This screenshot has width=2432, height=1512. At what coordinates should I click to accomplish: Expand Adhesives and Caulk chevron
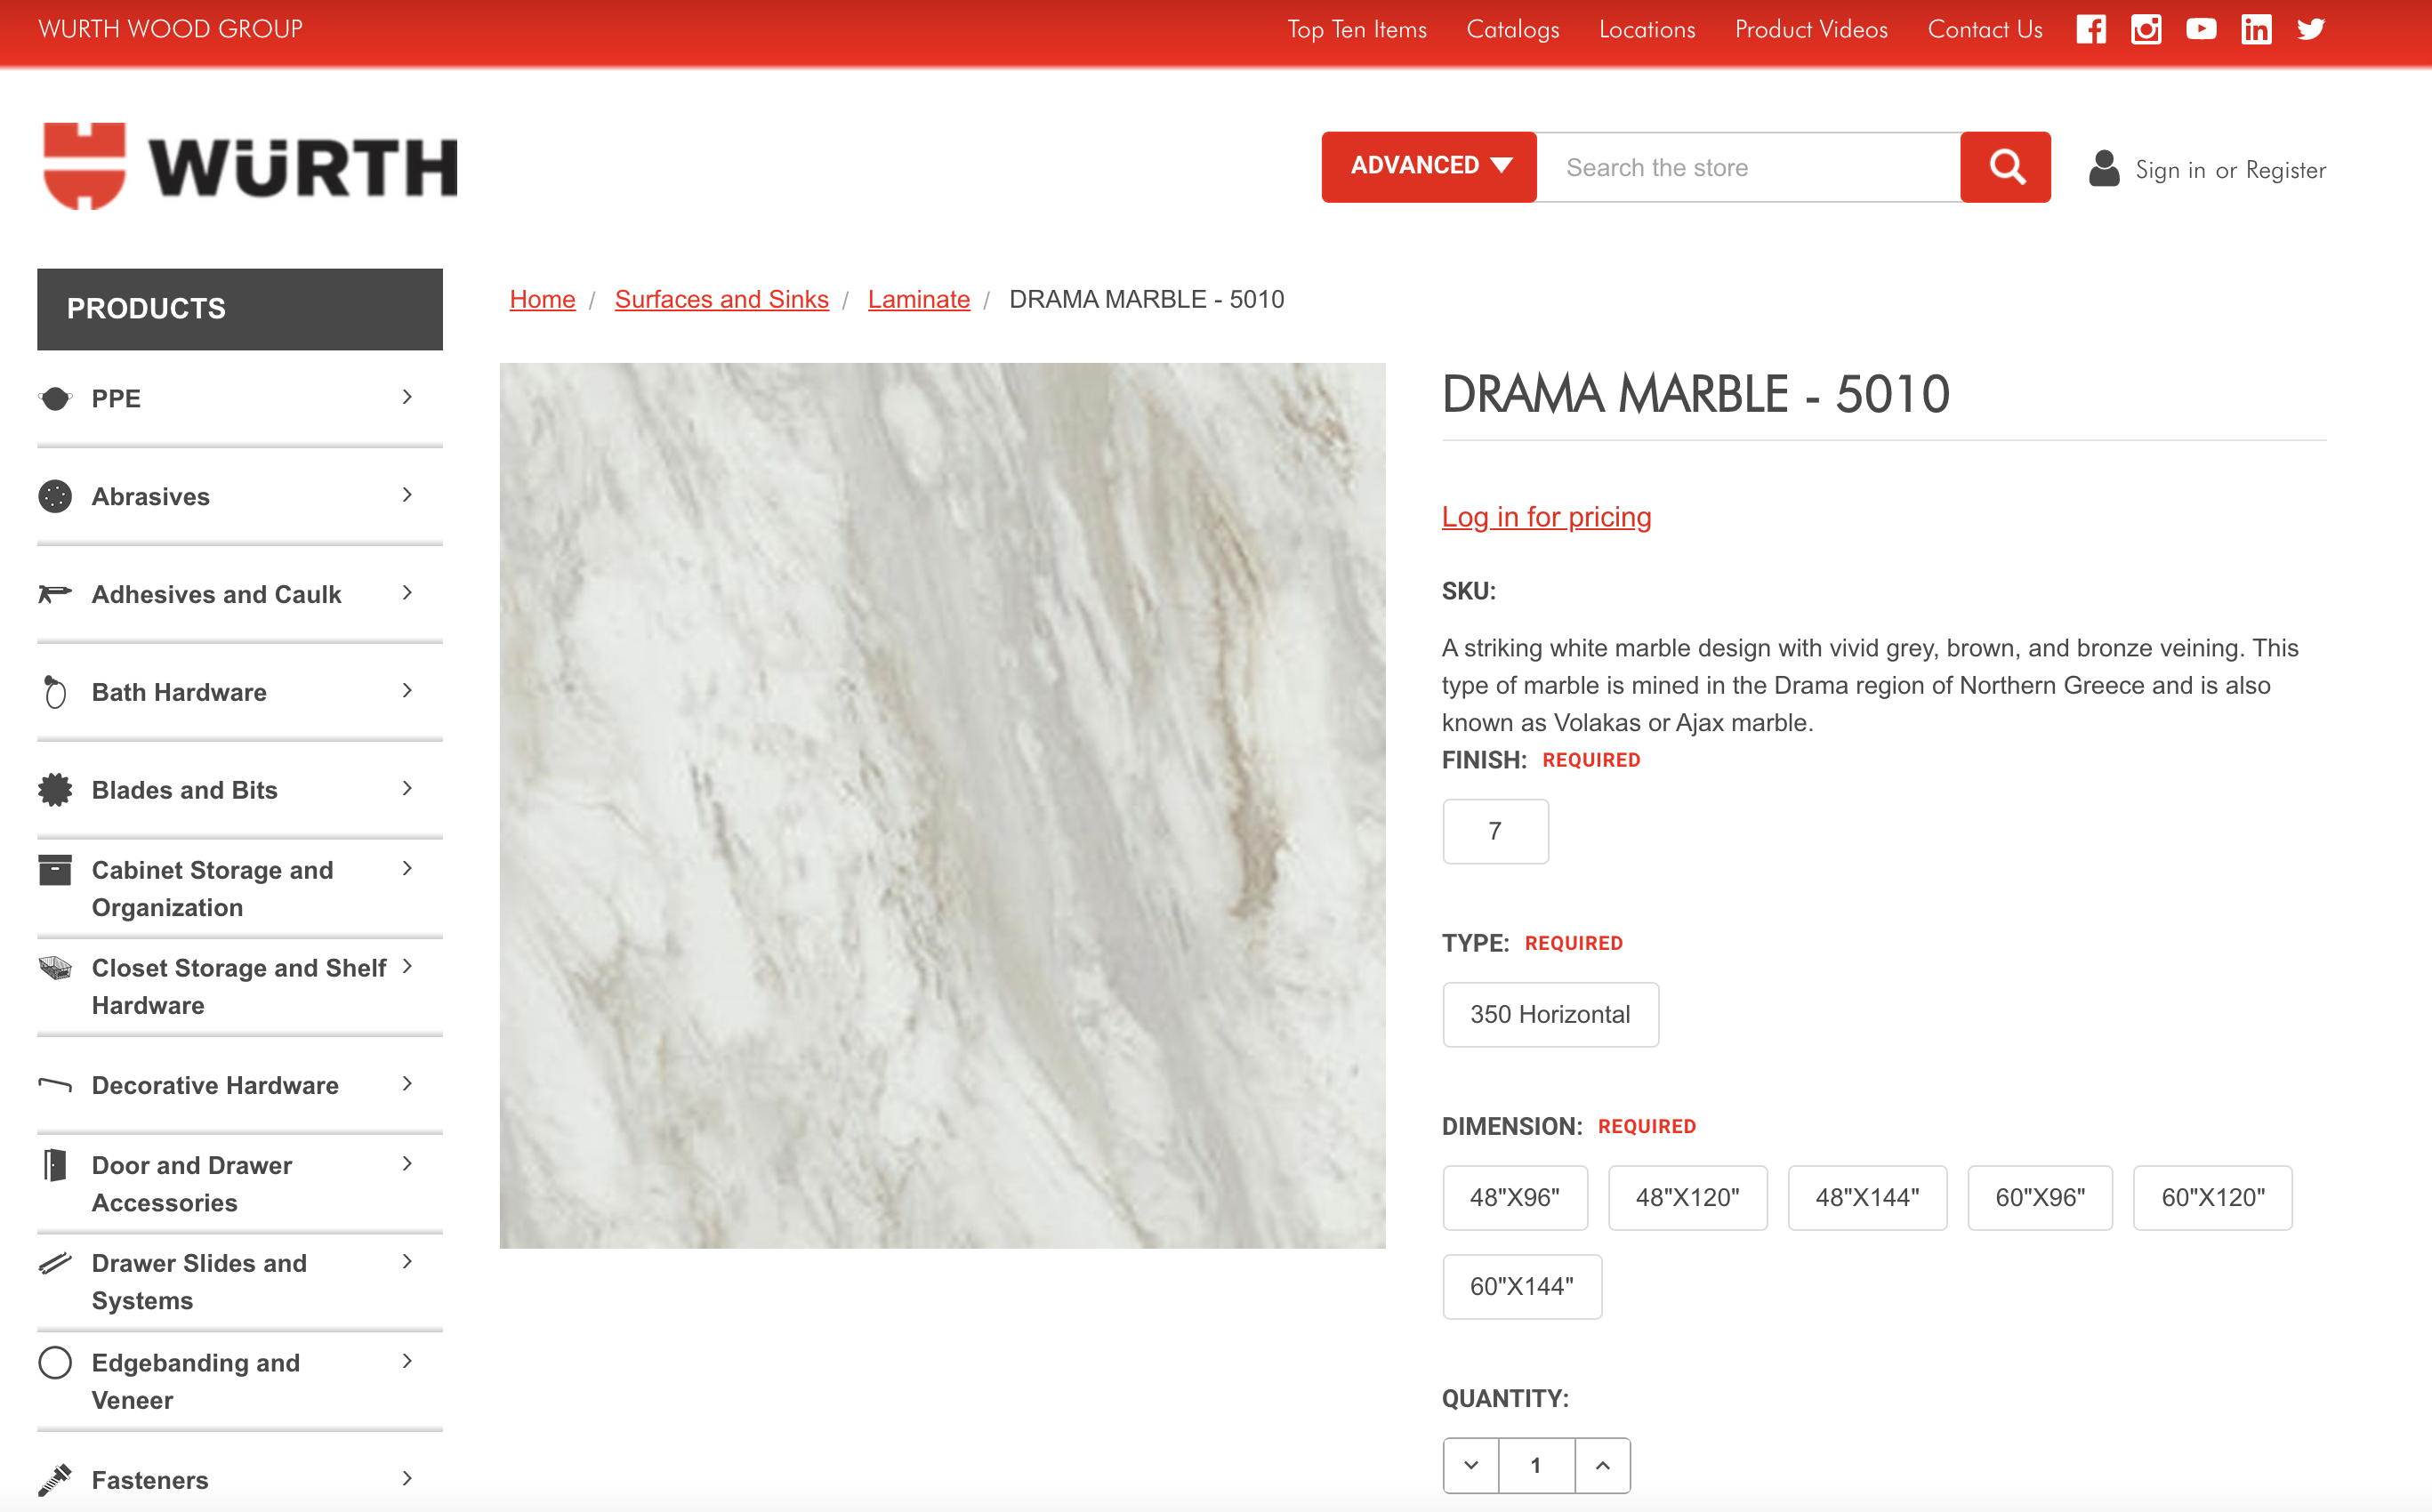(407, 593)
